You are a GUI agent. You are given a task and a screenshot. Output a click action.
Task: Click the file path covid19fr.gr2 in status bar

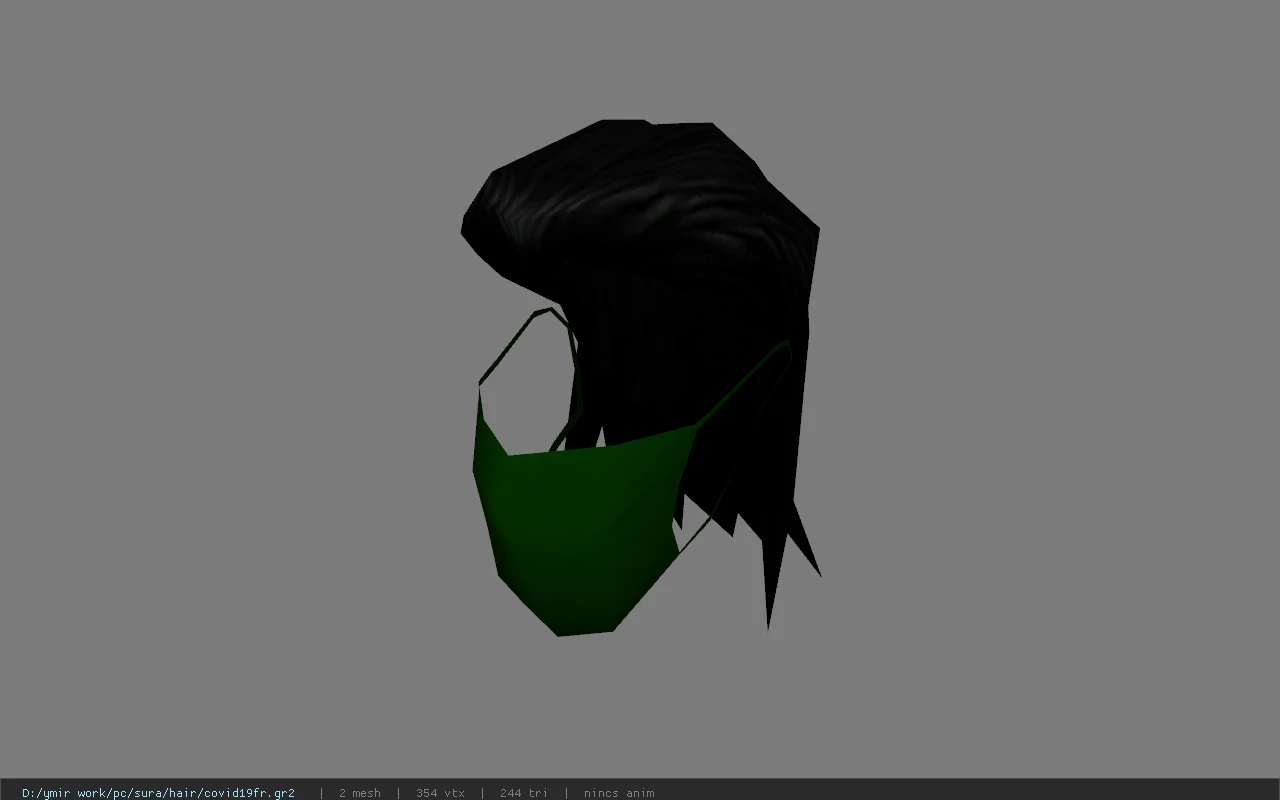[x=158, y=793]
